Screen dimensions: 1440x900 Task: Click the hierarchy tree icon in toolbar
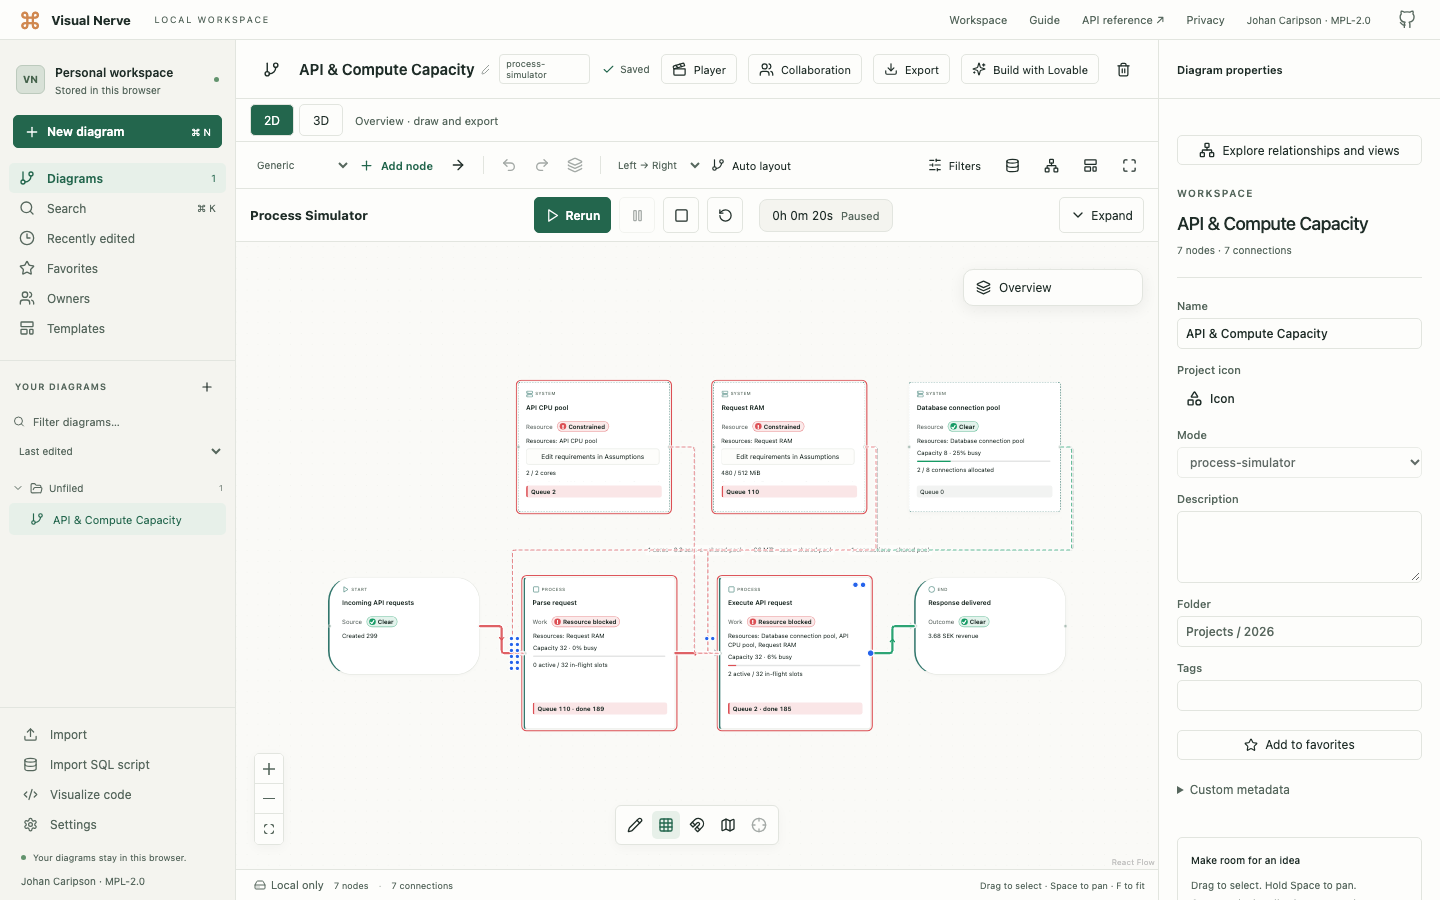tap(1051, 166)
